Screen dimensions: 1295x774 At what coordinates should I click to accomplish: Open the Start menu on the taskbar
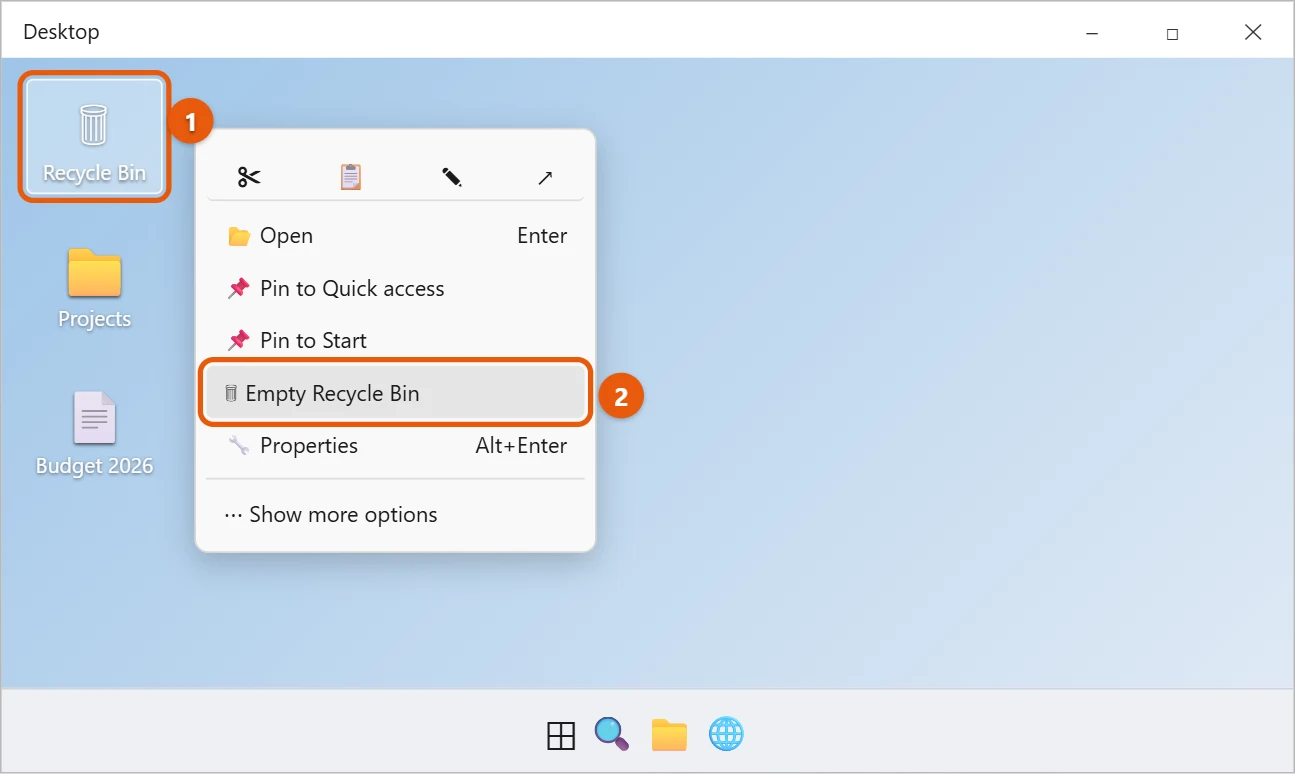click(x=561, y=735)
